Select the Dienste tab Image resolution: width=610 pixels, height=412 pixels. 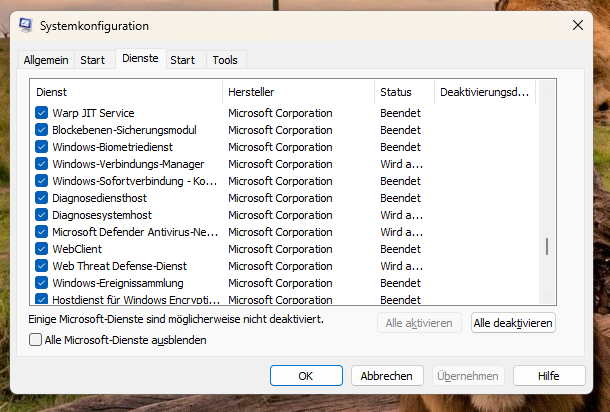[x=140, y=58]
